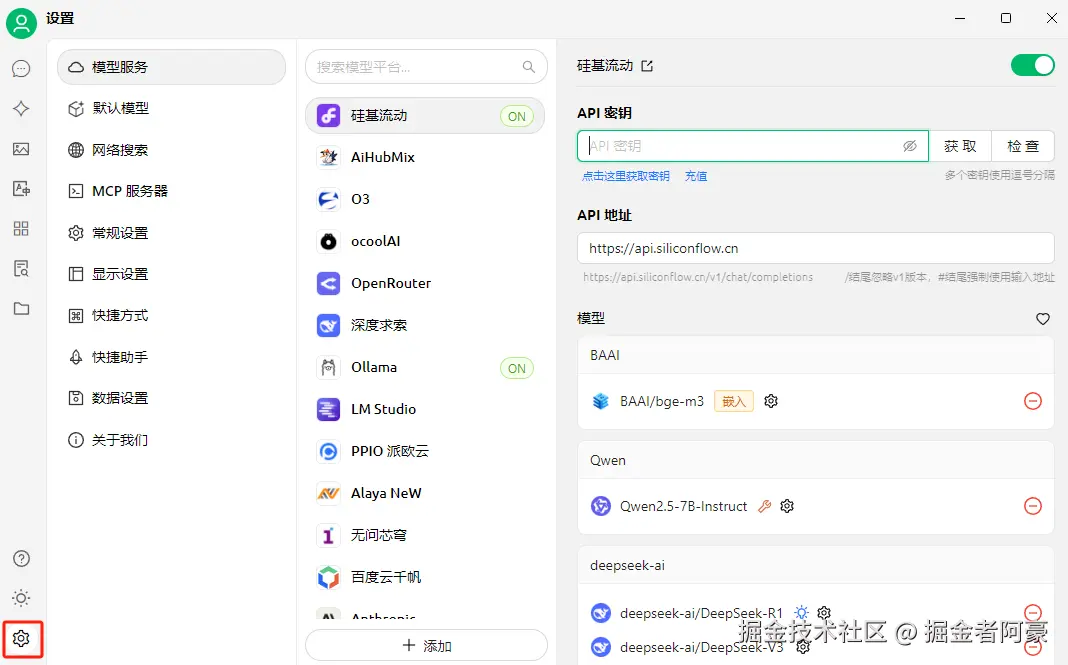Open the translate sidebar icon
Screen dimensions: 1068x665
tap(21, 189)
